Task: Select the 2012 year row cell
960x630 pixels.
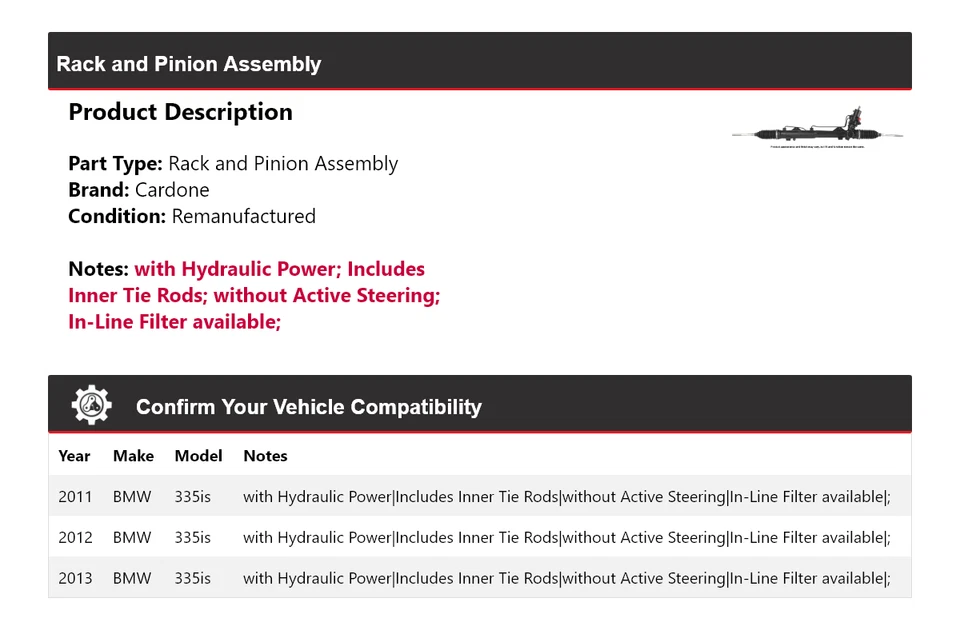Action: tap(75, 538)
